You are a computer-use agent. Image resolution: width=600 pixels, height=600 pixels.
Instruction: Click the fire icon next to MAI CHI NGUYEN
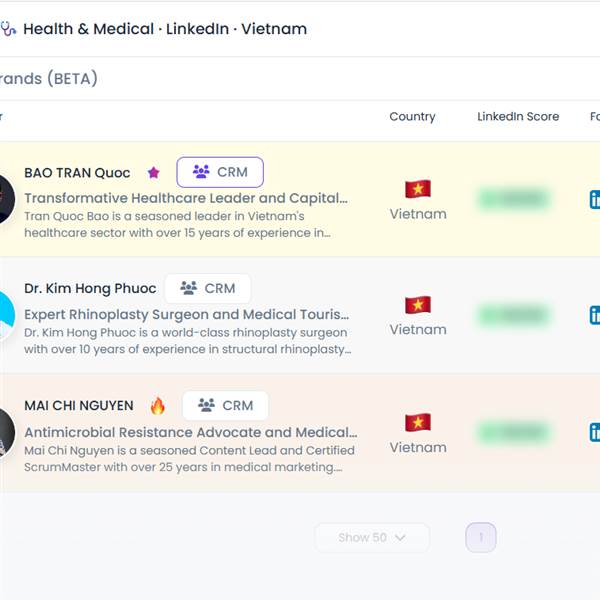157,406
